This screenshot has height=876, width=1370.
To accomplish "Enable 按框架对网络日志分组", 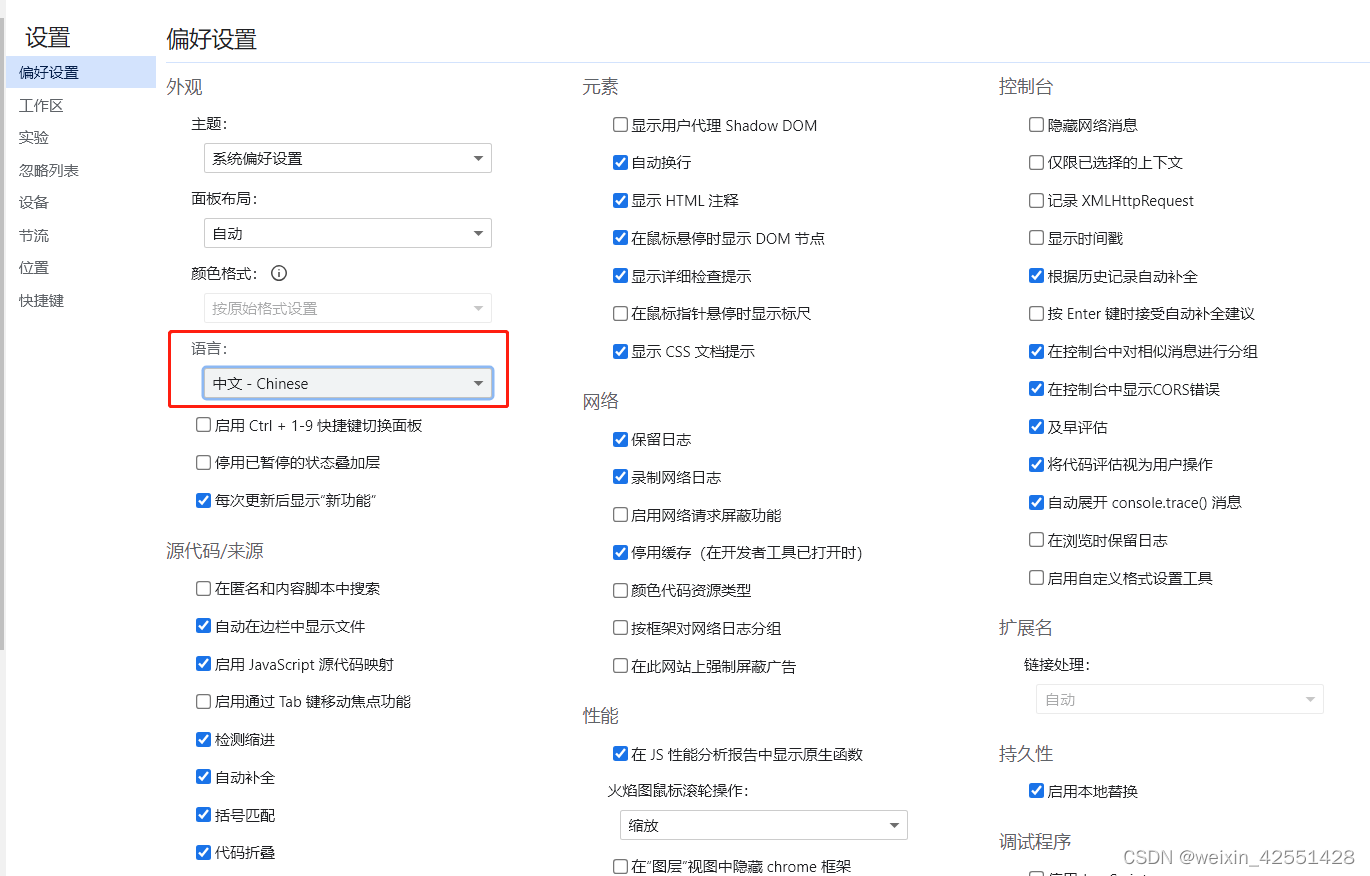I will click(620, 628).
